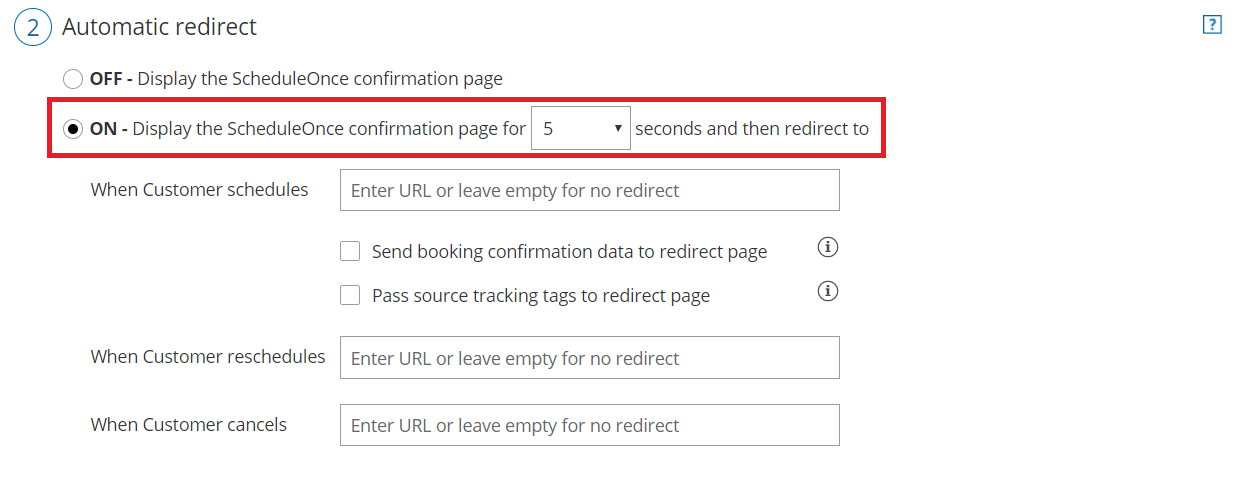Select the ON redirect radio button

tap(73, 129)
